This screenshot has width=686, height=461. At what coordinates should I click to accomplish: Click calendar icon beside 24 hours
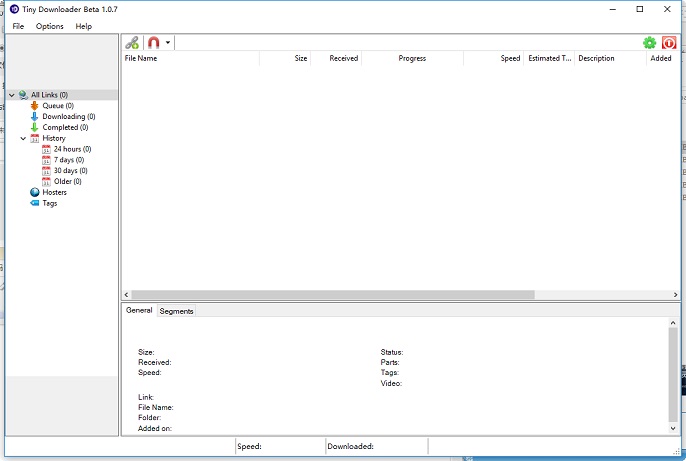point(46,149)
